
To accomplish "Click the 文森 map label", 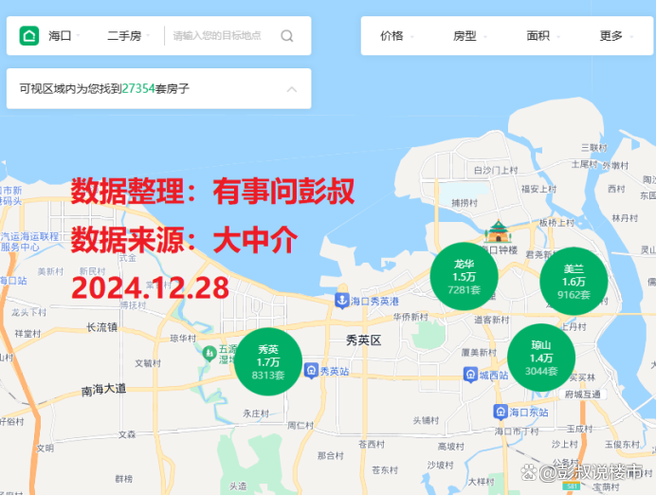I will click(127, 435).
